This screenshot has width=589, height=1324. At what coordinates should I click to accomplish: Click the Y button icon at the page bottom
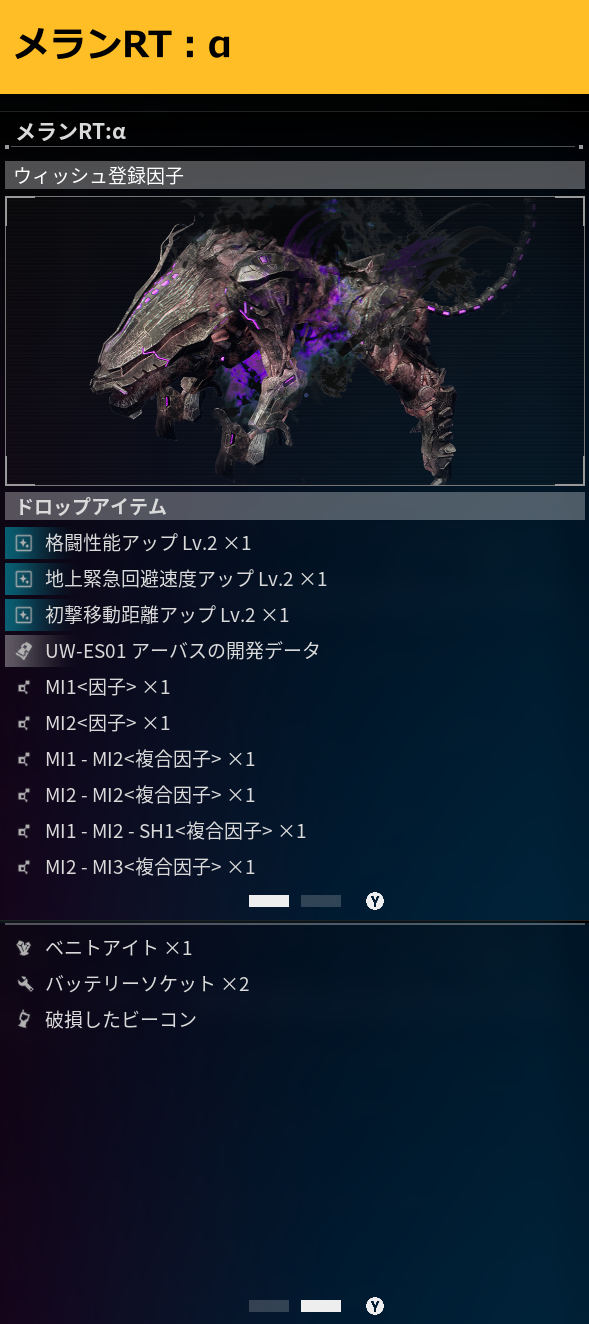375,1306
